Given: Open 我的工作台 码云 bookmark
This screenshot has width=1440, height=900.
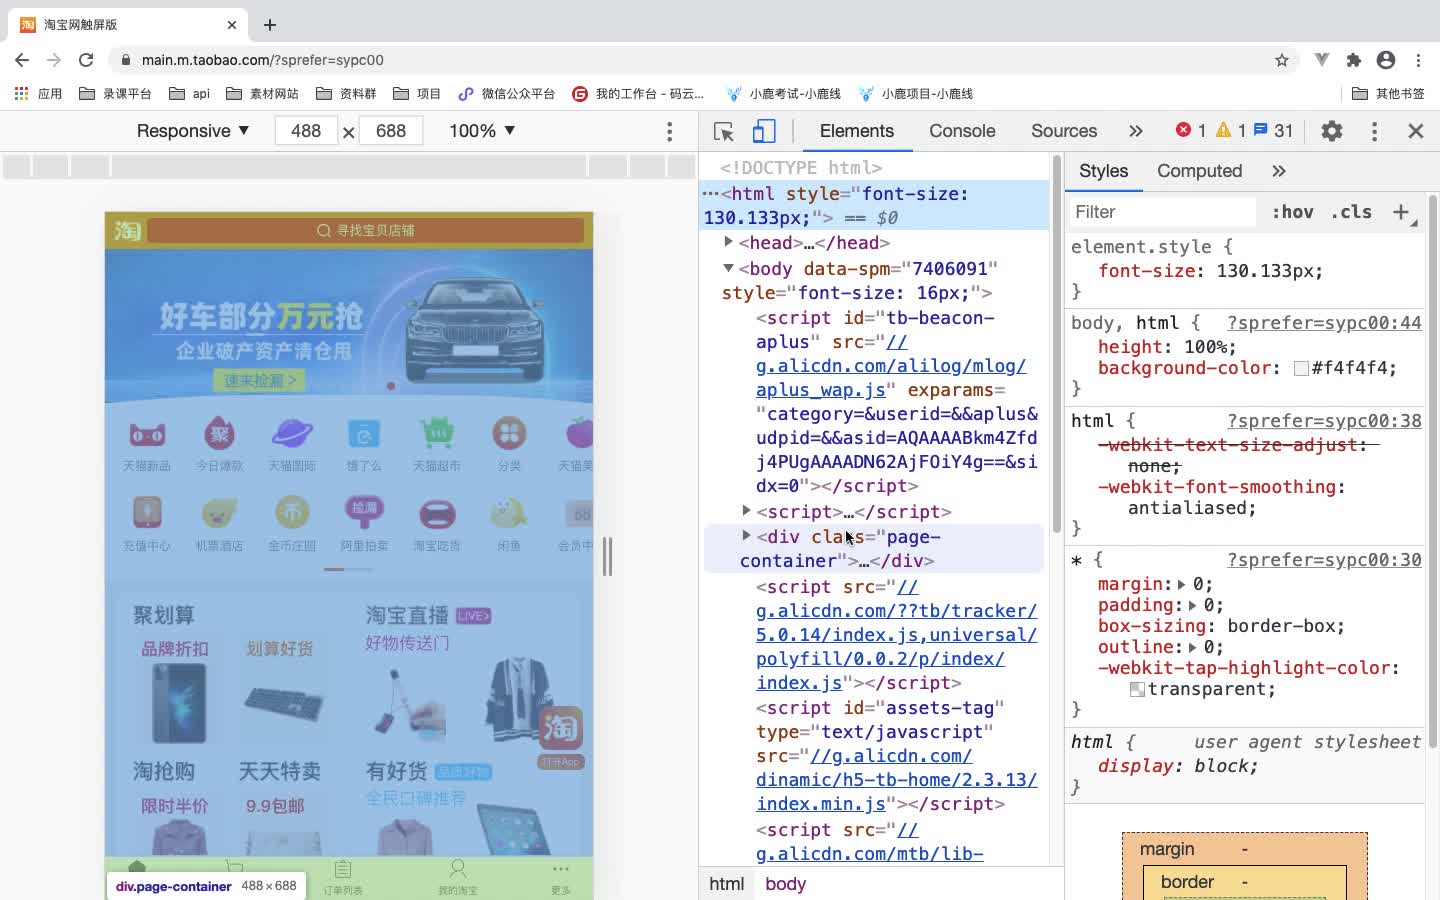Looking at the screenshot, I should click(638, 94).
